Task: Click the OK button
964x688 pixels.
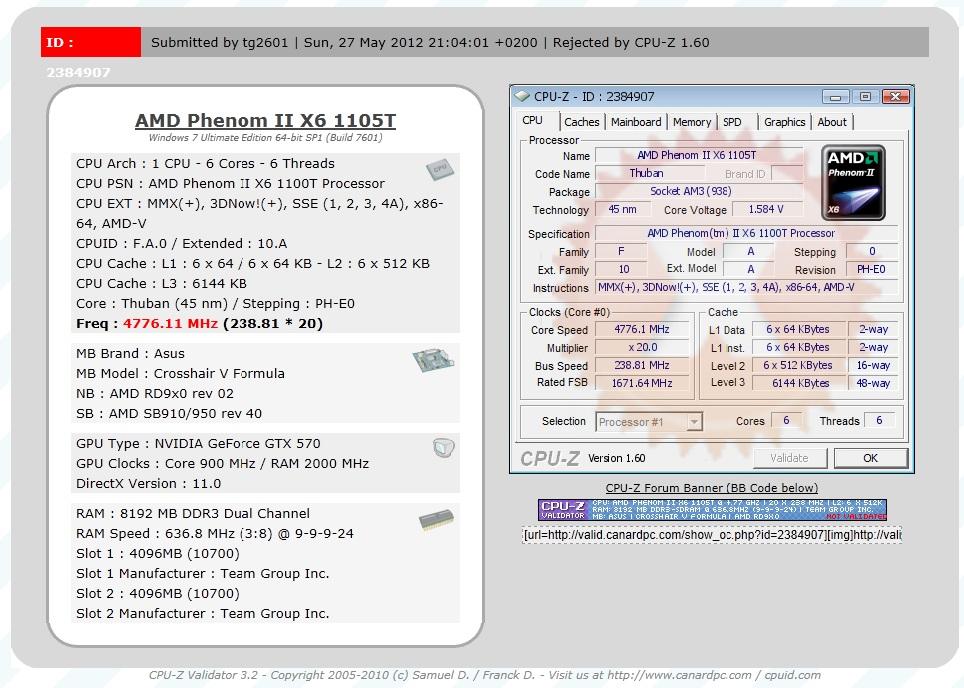Action: coord(871,458)
